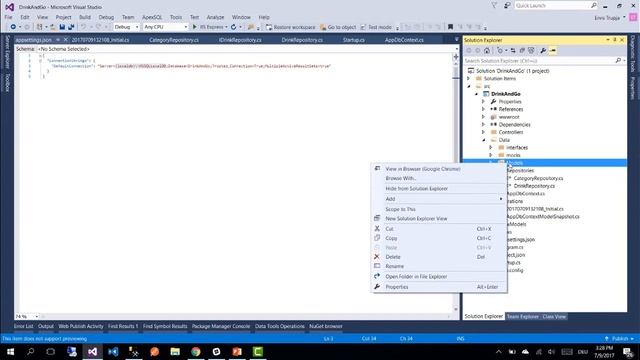Click the Undo toolbar arrow
The width and height of the screenshot is (640, 360).
pyautogui.click(x=83, y=27)
